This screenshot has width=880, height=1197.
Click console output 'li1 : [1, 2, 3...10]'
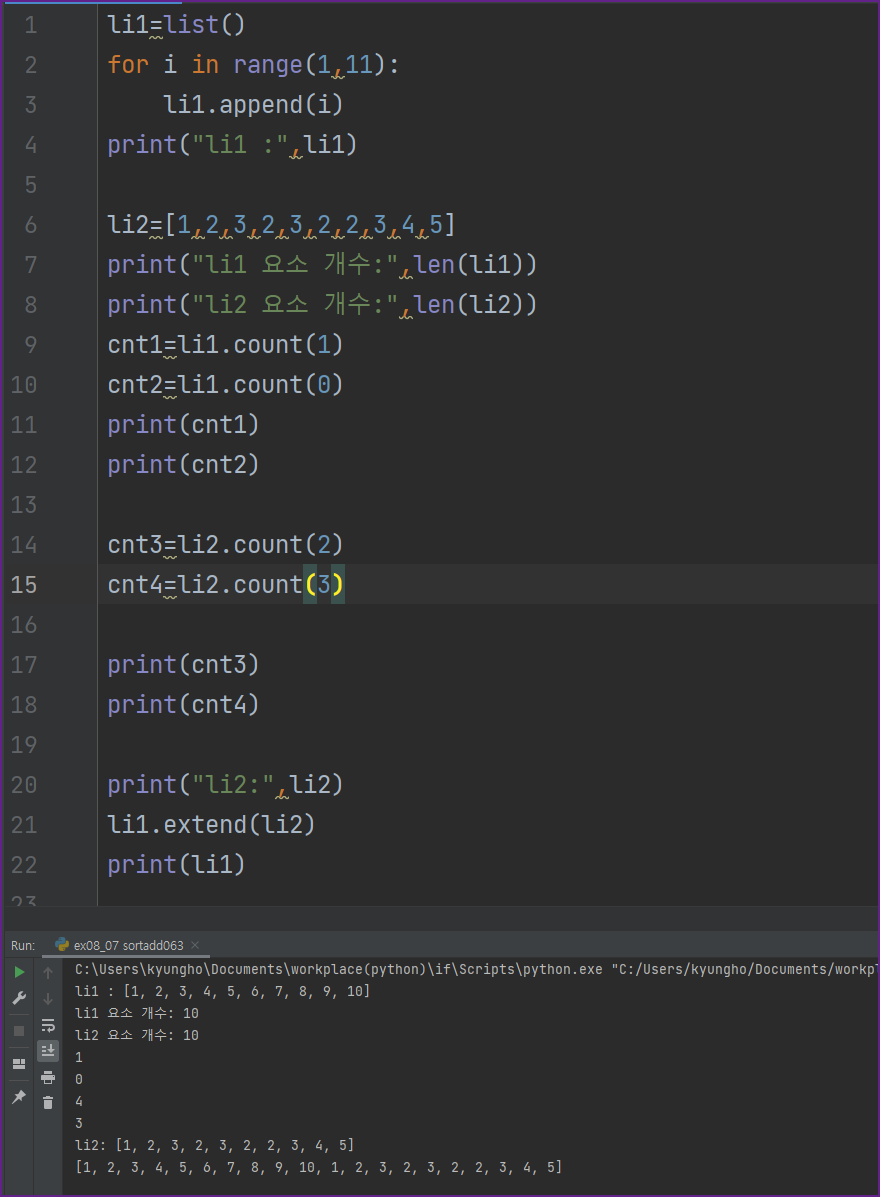coord(222,992)
